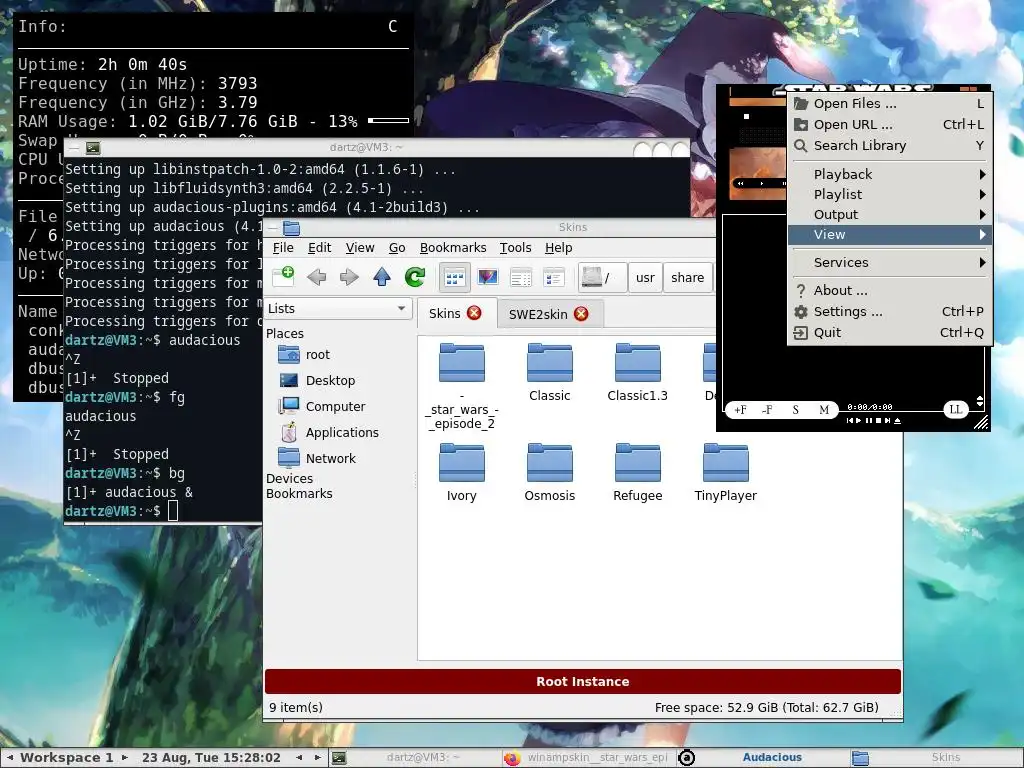
Task: Select the Classic1.3 skin folder
Action: (637, 371)
